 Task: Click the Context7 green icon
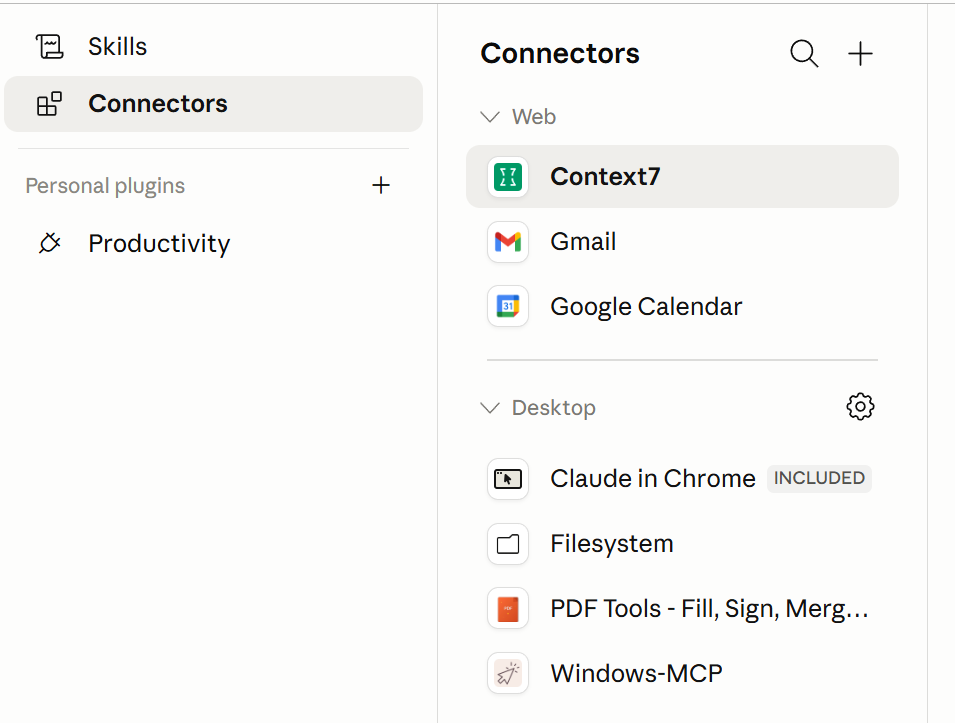[508, 177]
